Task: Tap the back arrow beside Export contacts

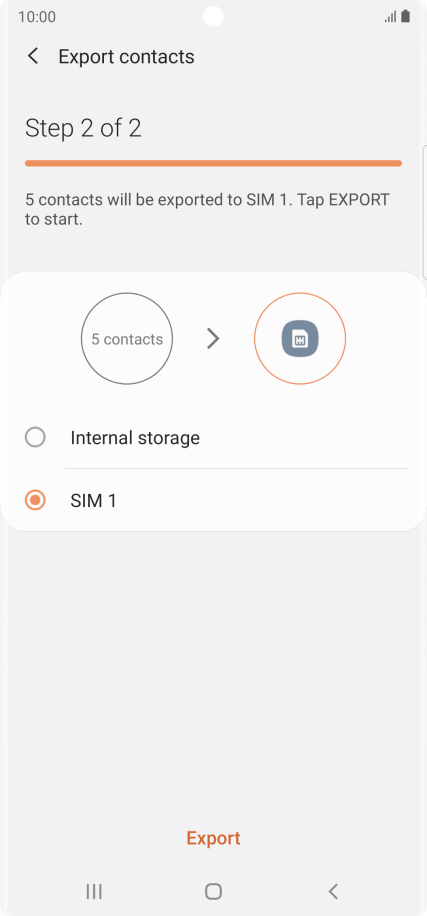Action: [x=33, y=57]
